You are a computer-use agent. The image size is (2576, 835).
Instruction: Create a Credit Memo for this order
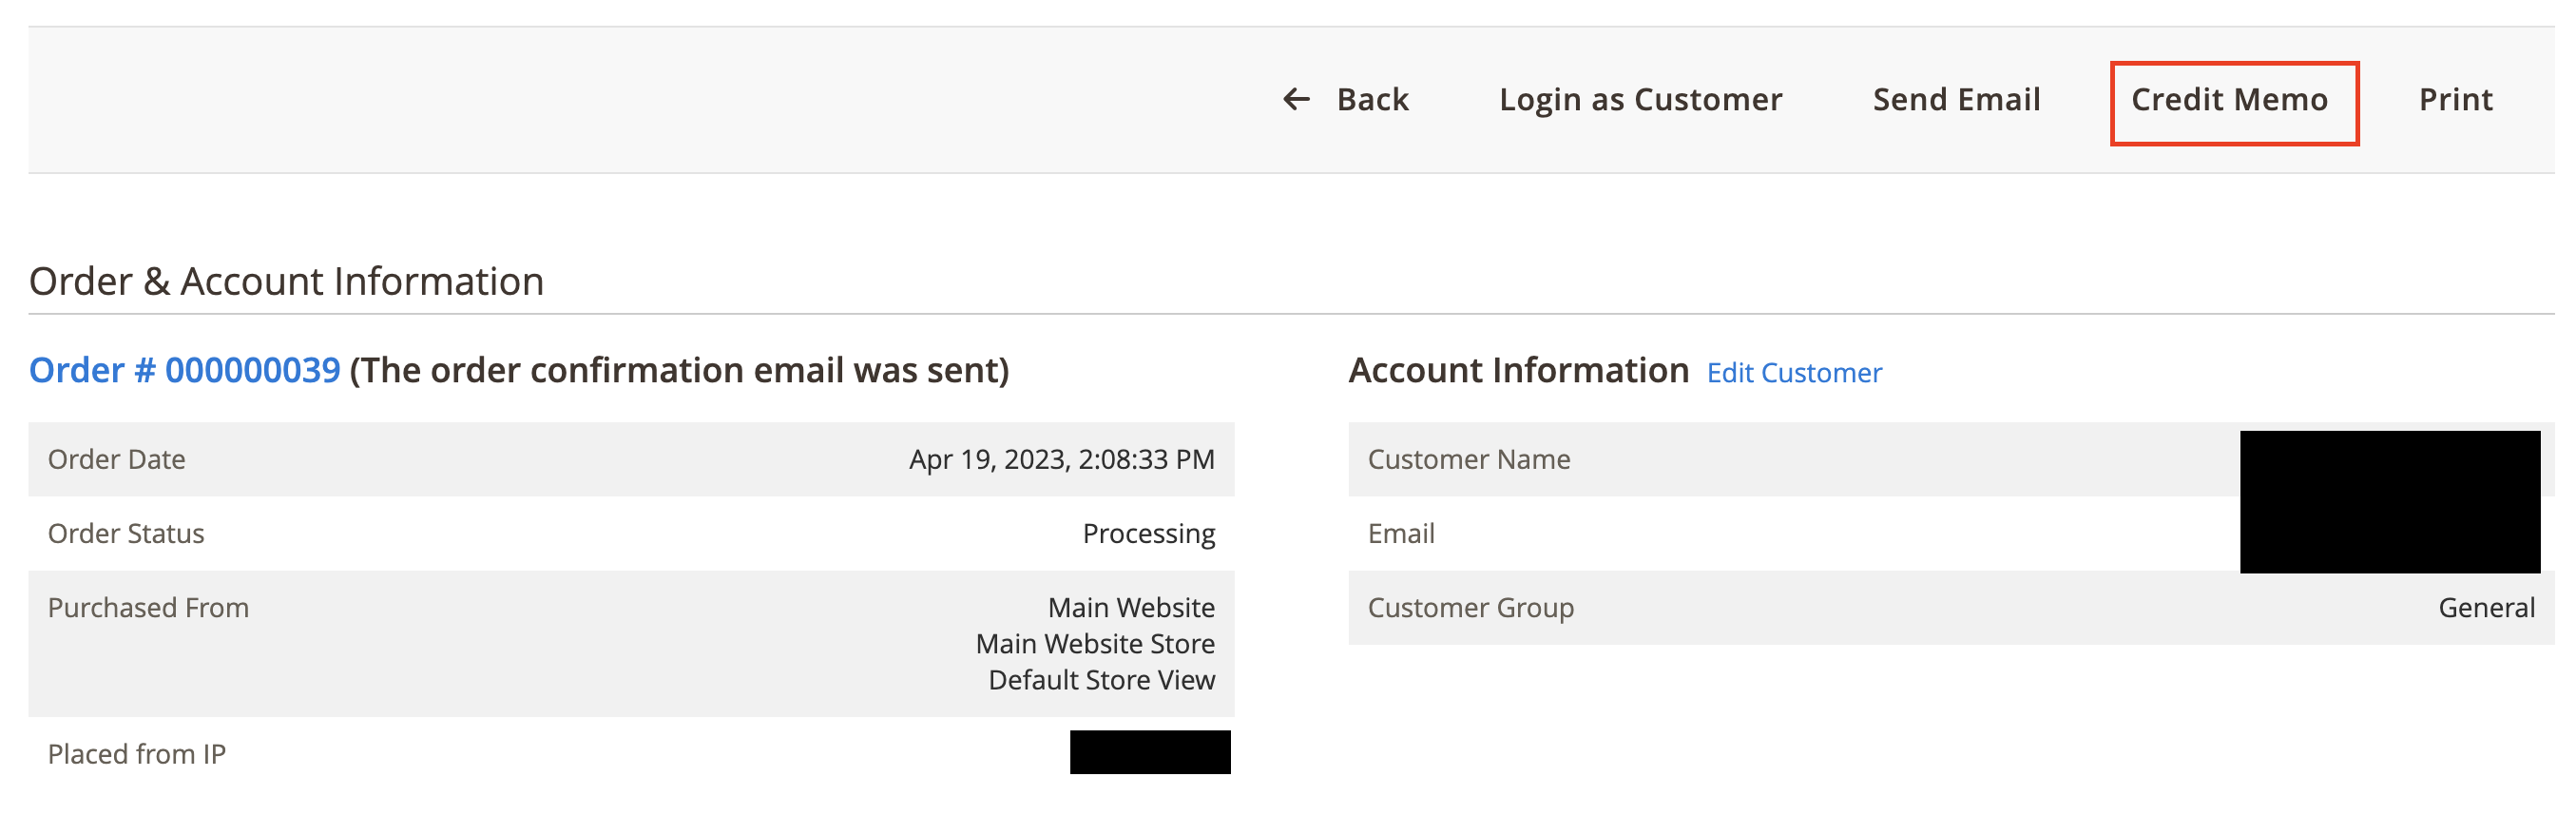tap(2229, 99)
